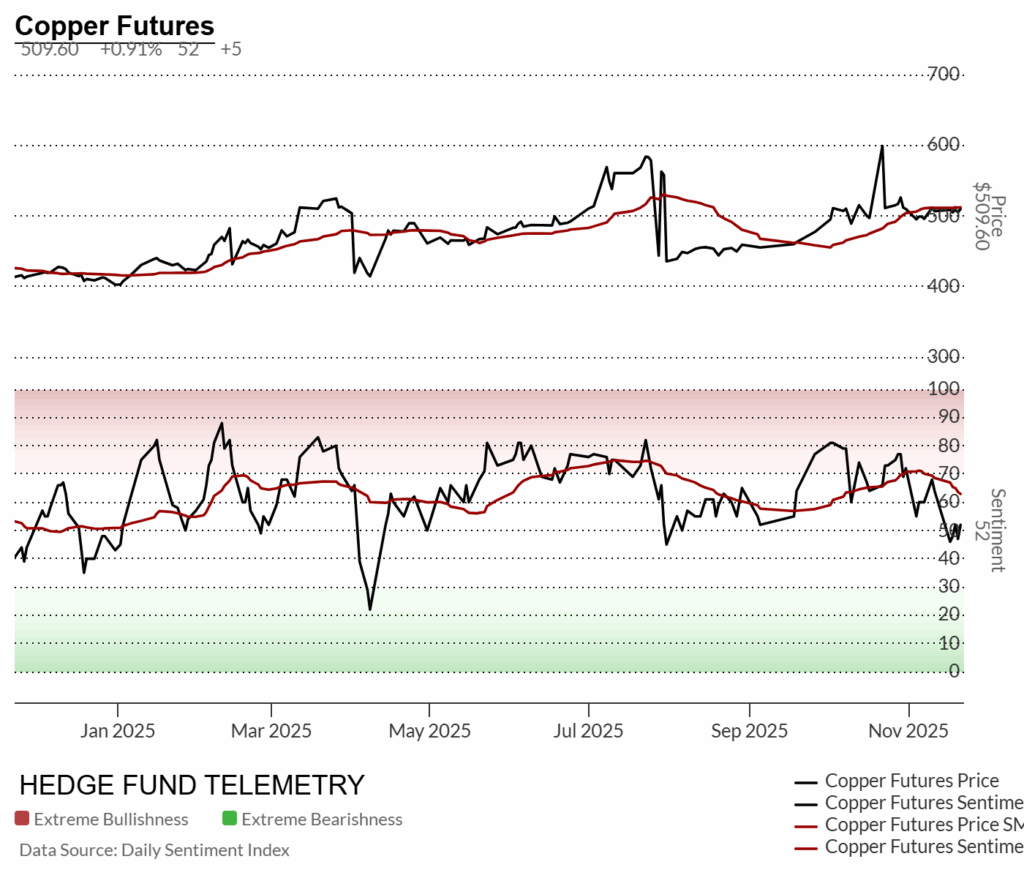This screenshot has height=878, width=1024.
Task: Toggle the Copper Futures Price legend entry
Action: tap(911, 781)
